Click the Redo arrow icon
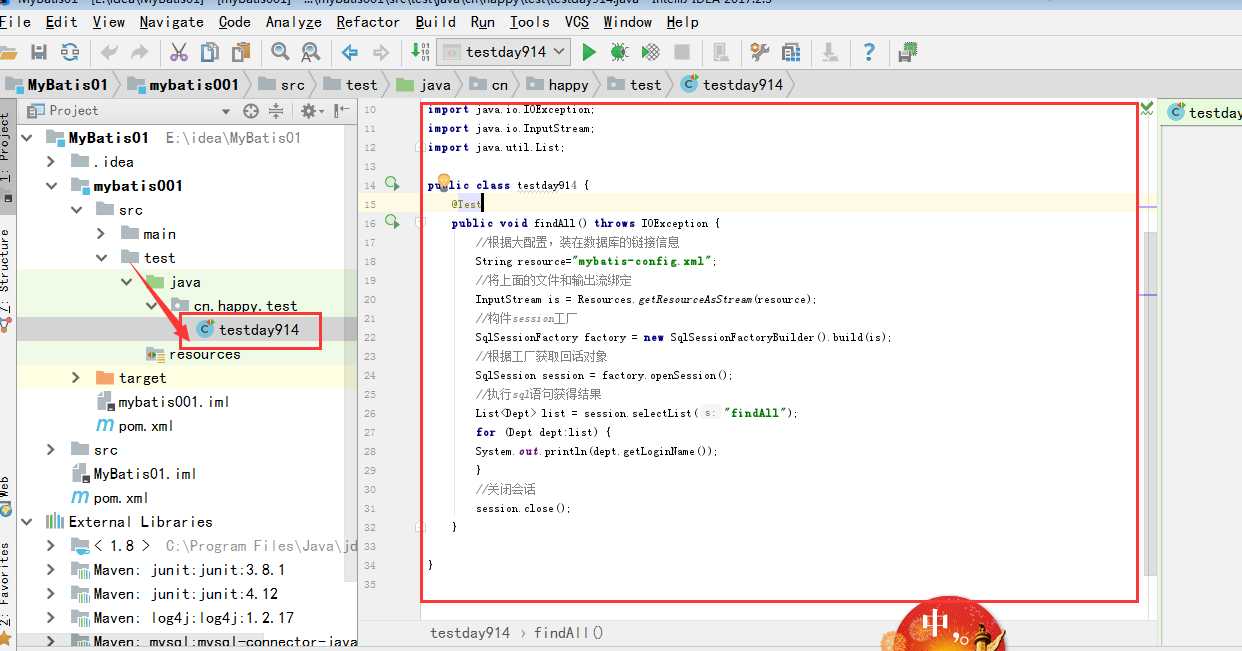1242x651 pixels. (x=139, y=52)
